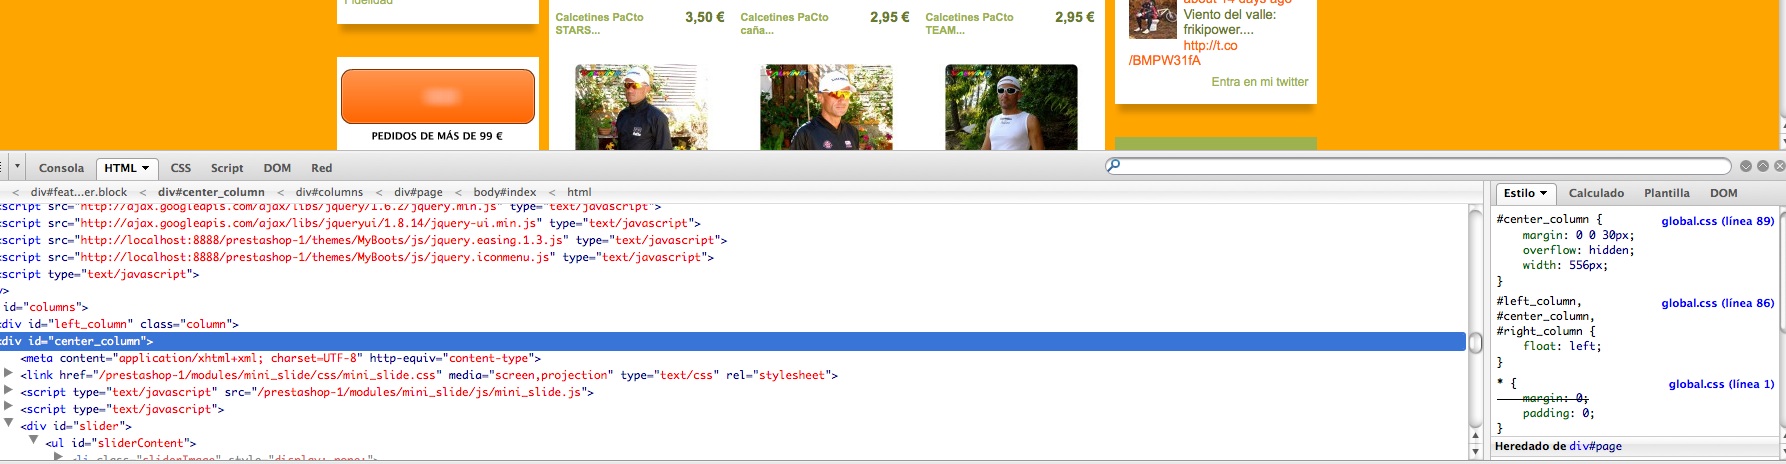Switch to the Script panel tab
The image size is (1786, 464).
[x=227, y=168]
